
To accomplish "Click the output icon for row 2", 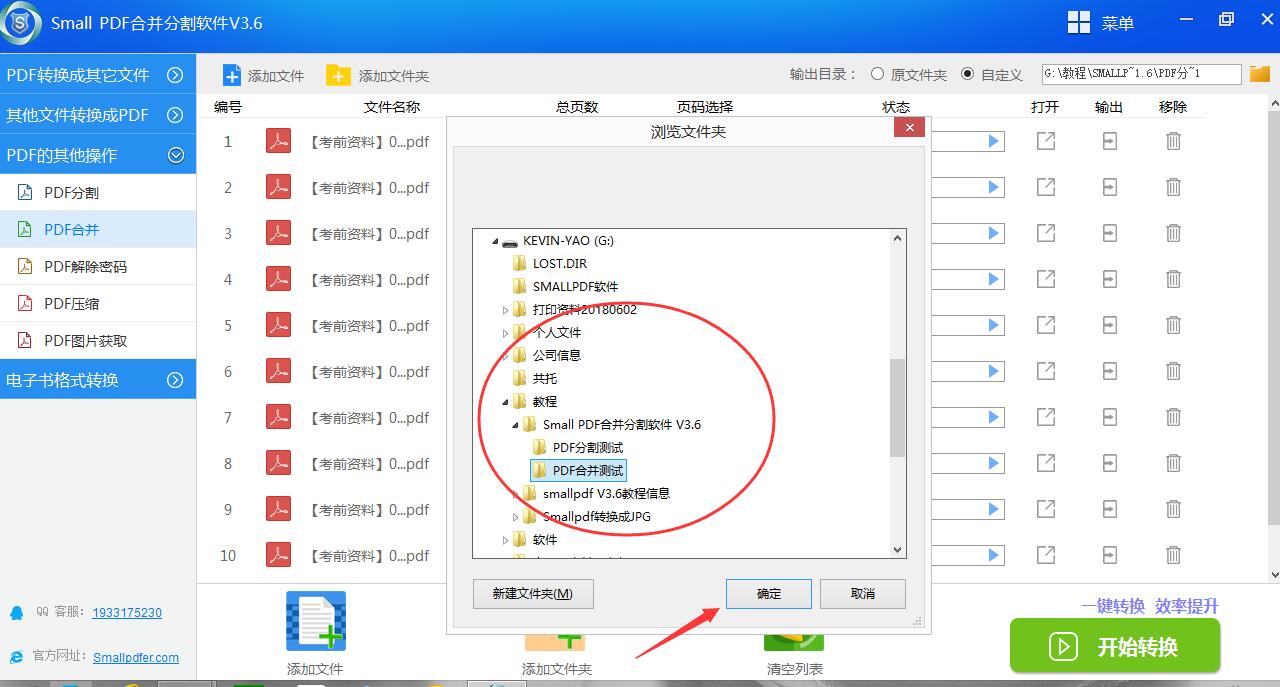I will click(x=1109, y=187).
